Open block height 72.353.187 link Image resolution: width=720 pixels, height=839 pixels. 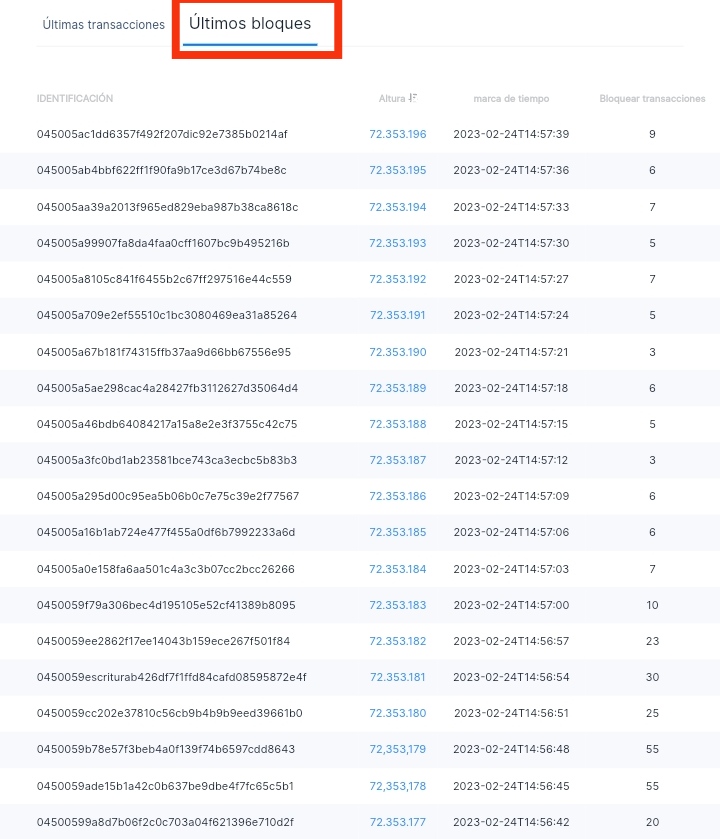(397, 460)
